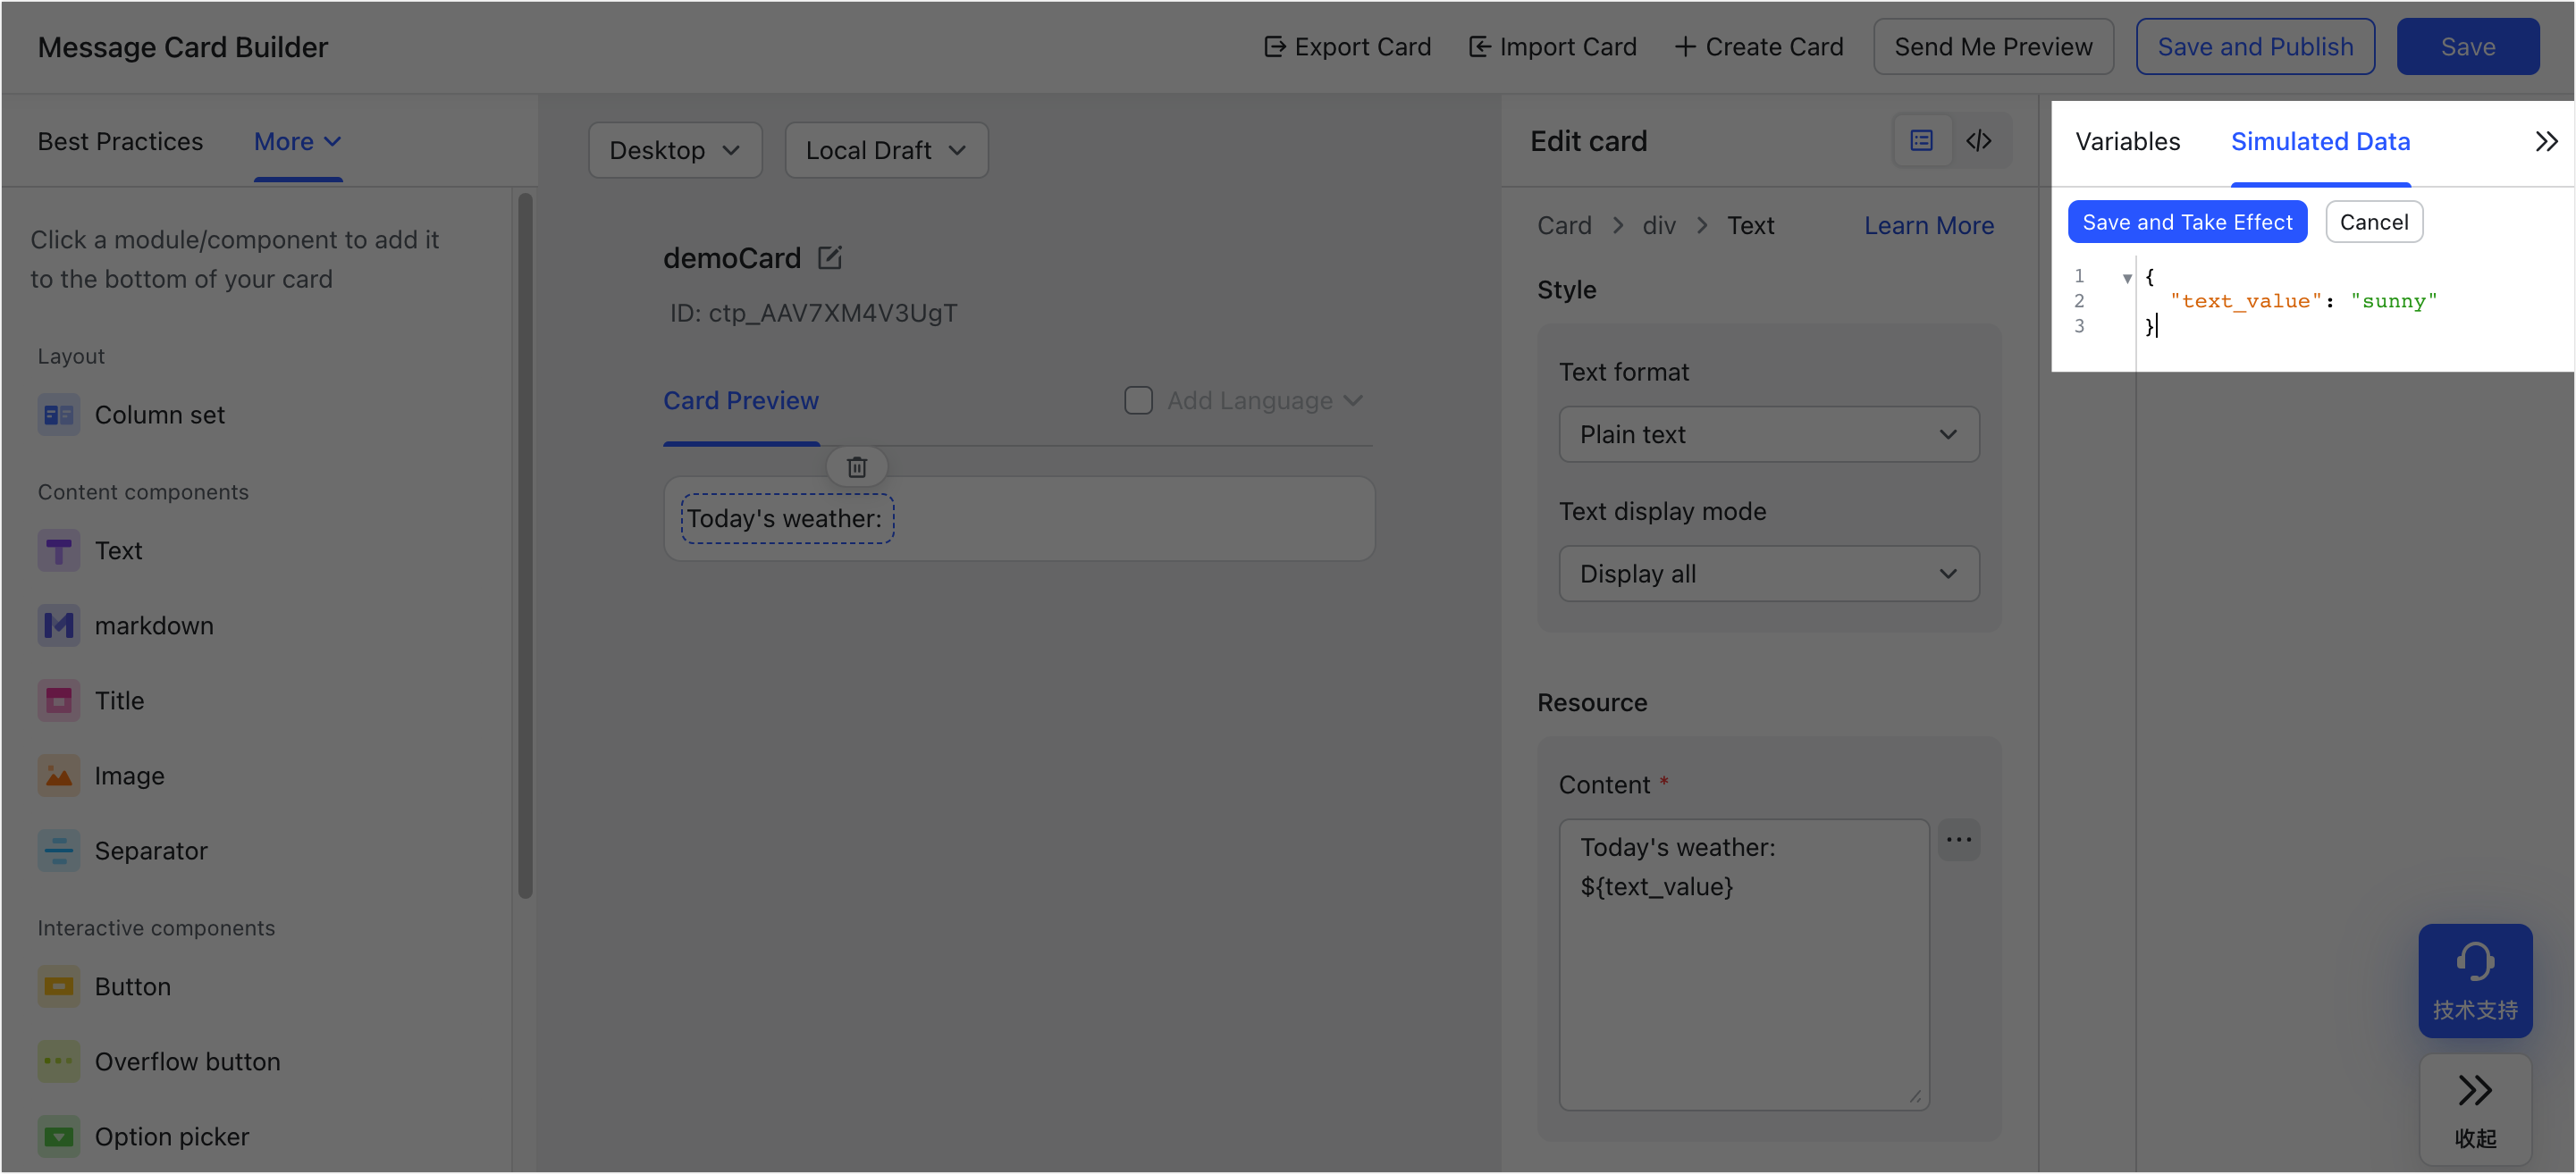Click the "sunny" value in JSON editor
This screenshot has height=1174, width=2576.
click(2394, 301)
